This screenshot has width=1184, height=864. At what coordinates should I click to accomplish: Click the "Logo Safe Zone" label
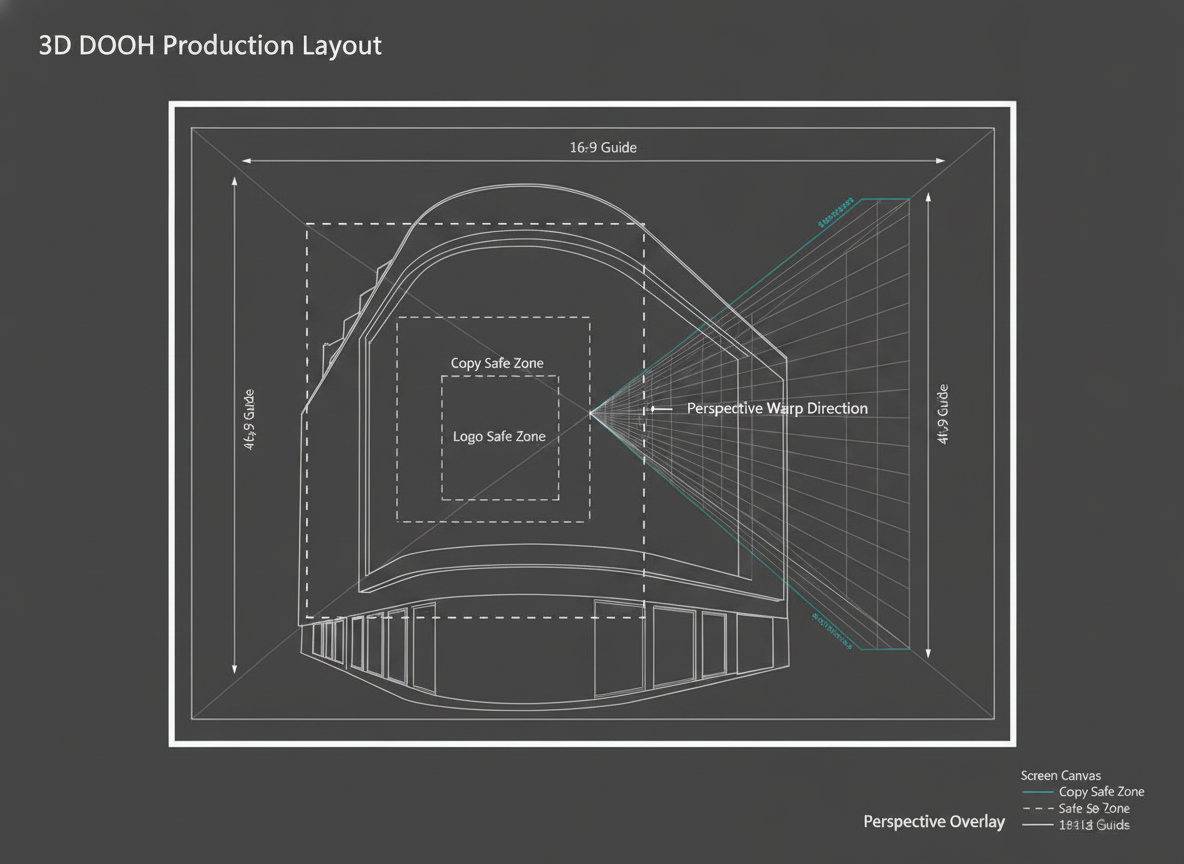(x=499, y=437)
